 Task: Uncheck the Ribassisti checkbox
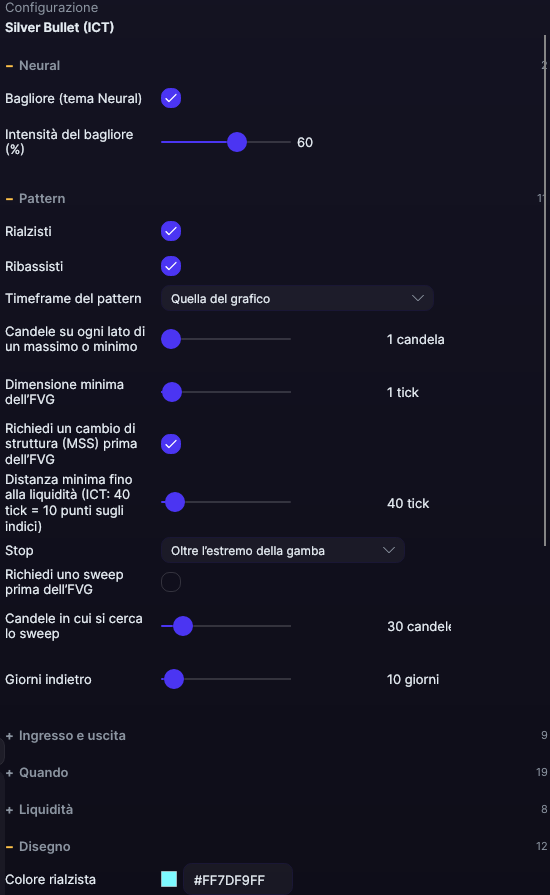[x=171, y=266]
